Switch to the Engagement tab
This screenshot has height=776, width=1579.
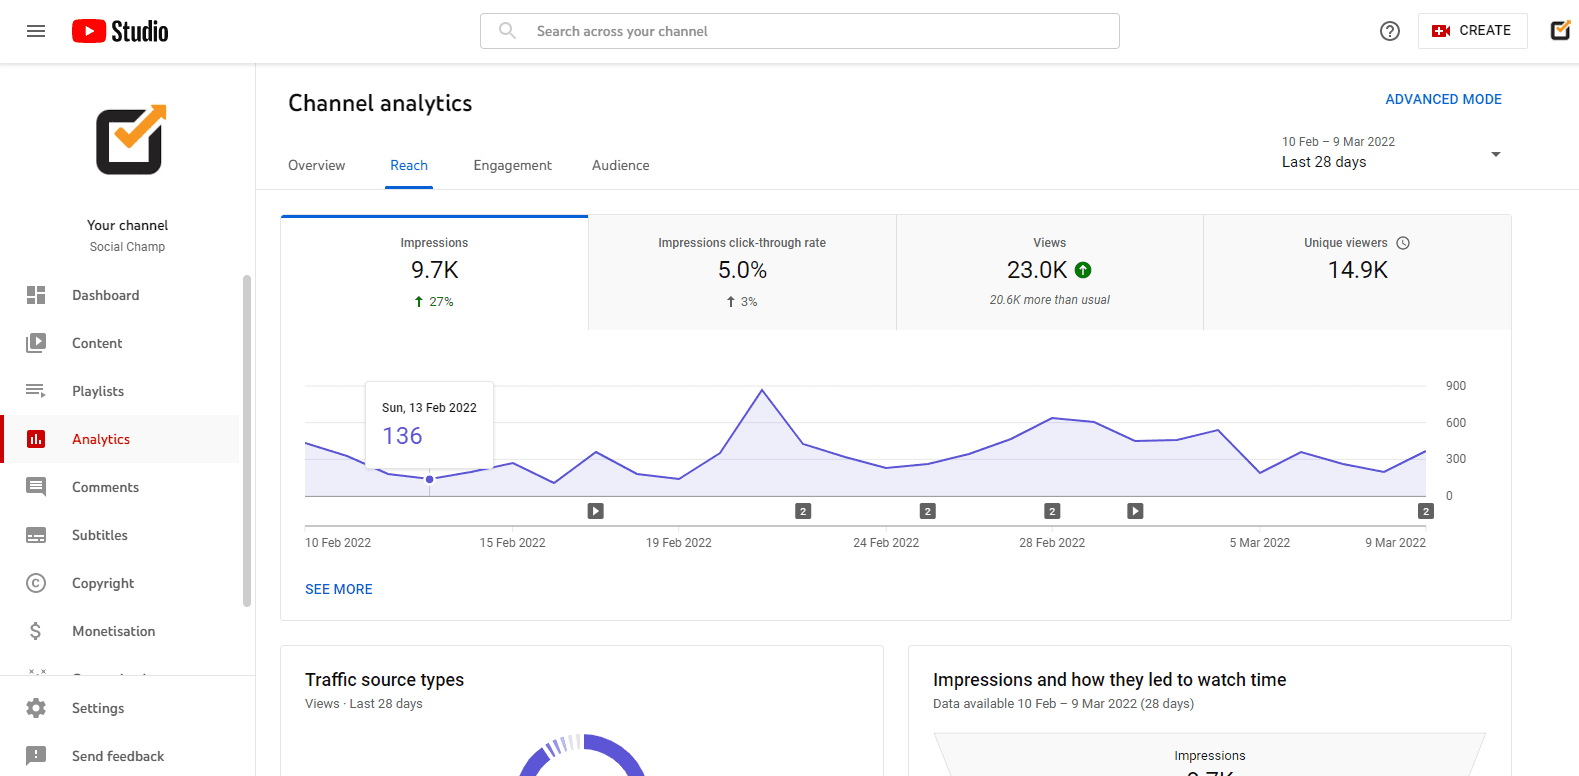click(512, 165)
